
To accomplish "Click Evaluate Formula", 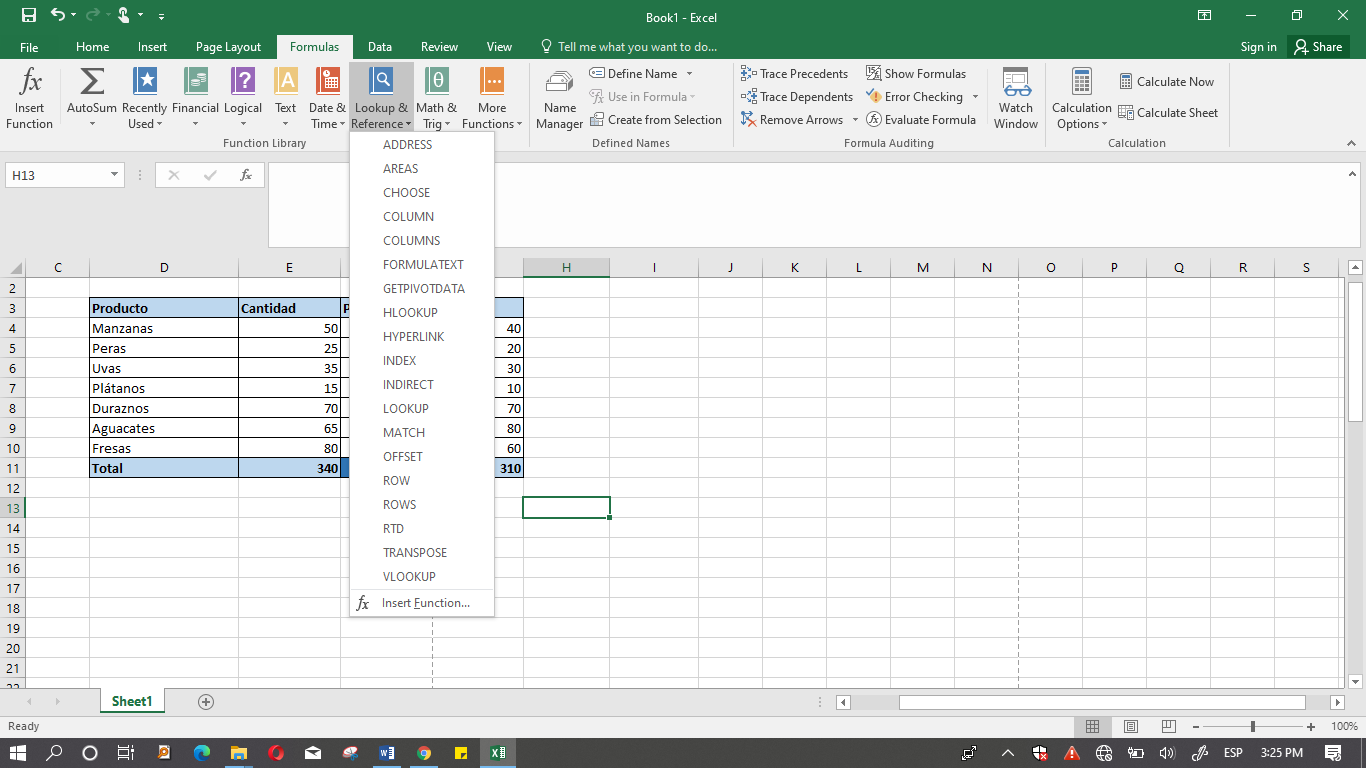I will tap(921, 119).
